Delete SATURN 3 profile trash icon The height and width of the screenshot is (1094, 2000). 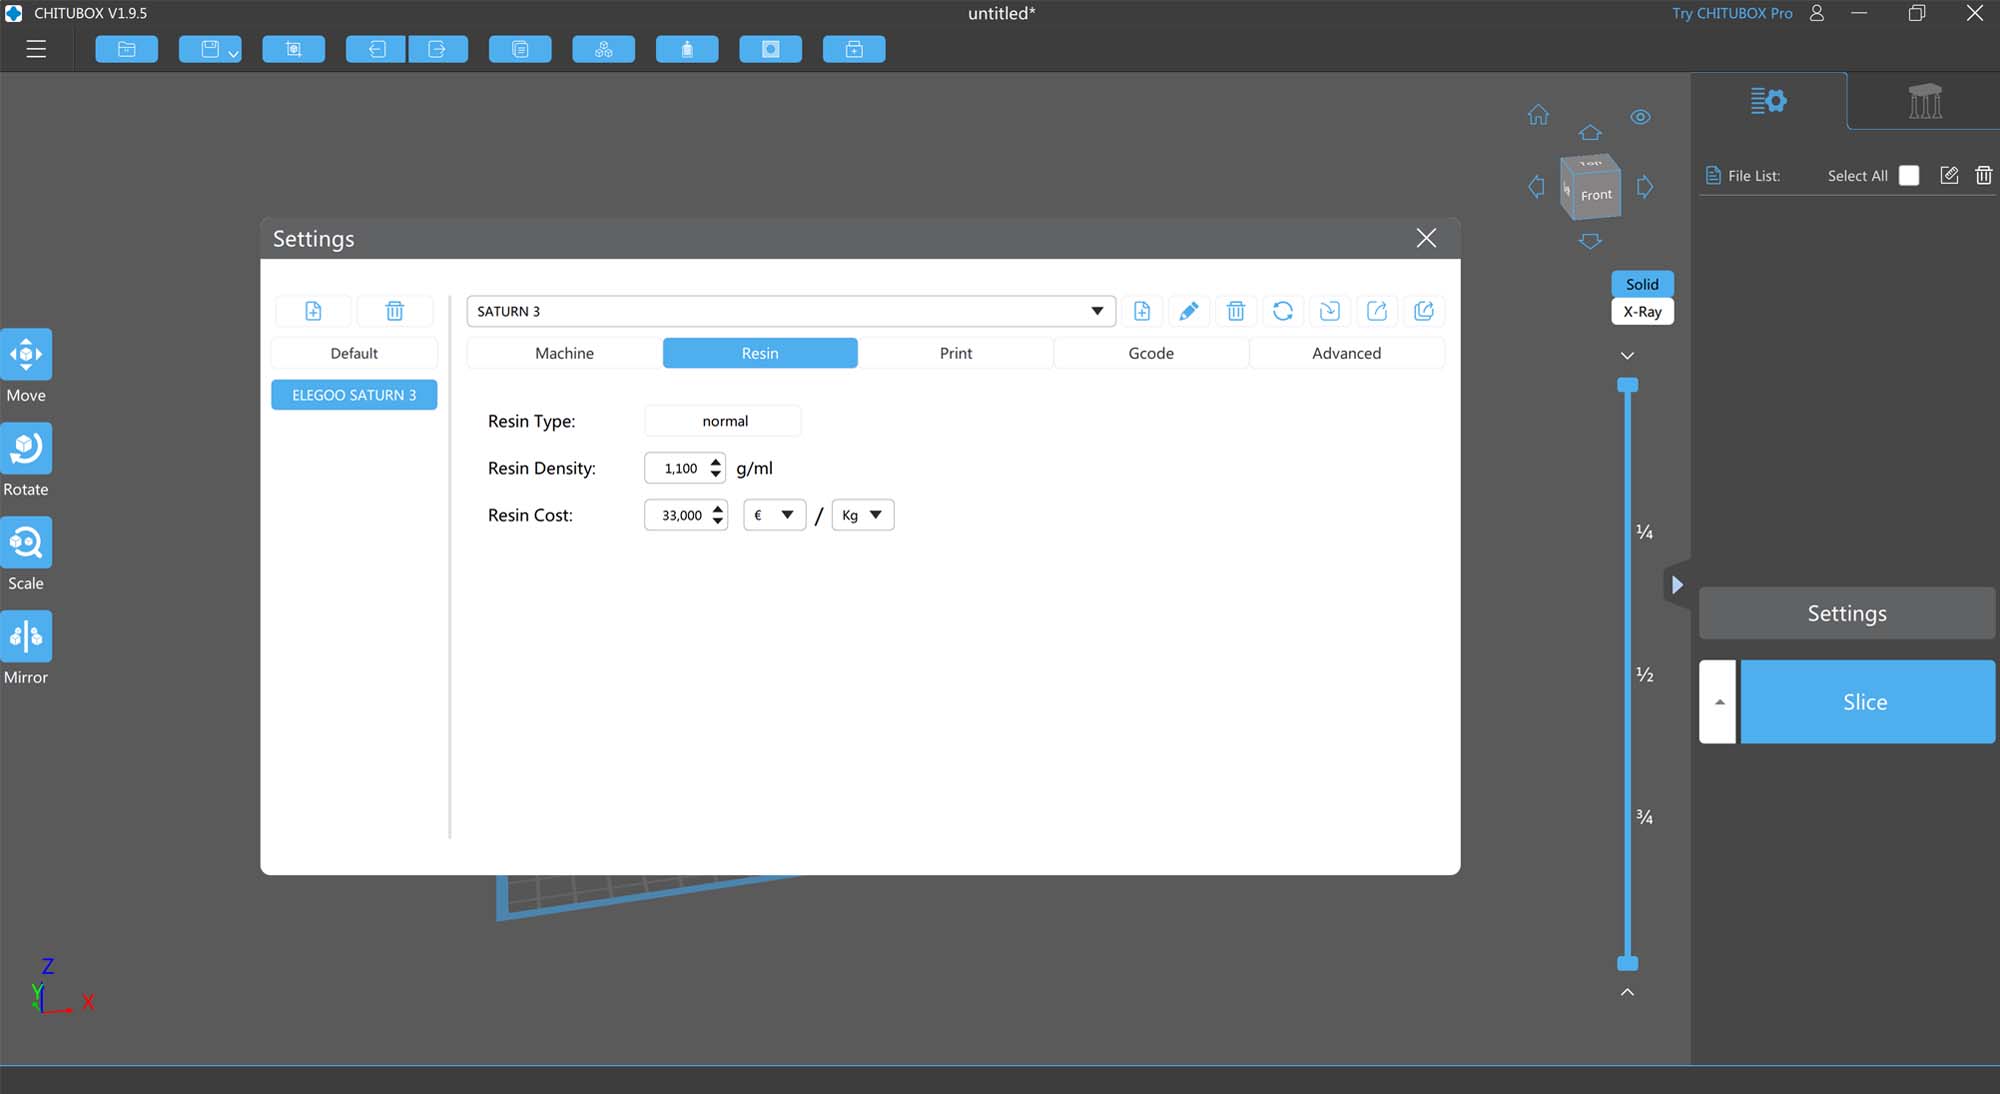(x=1236, y=311)
